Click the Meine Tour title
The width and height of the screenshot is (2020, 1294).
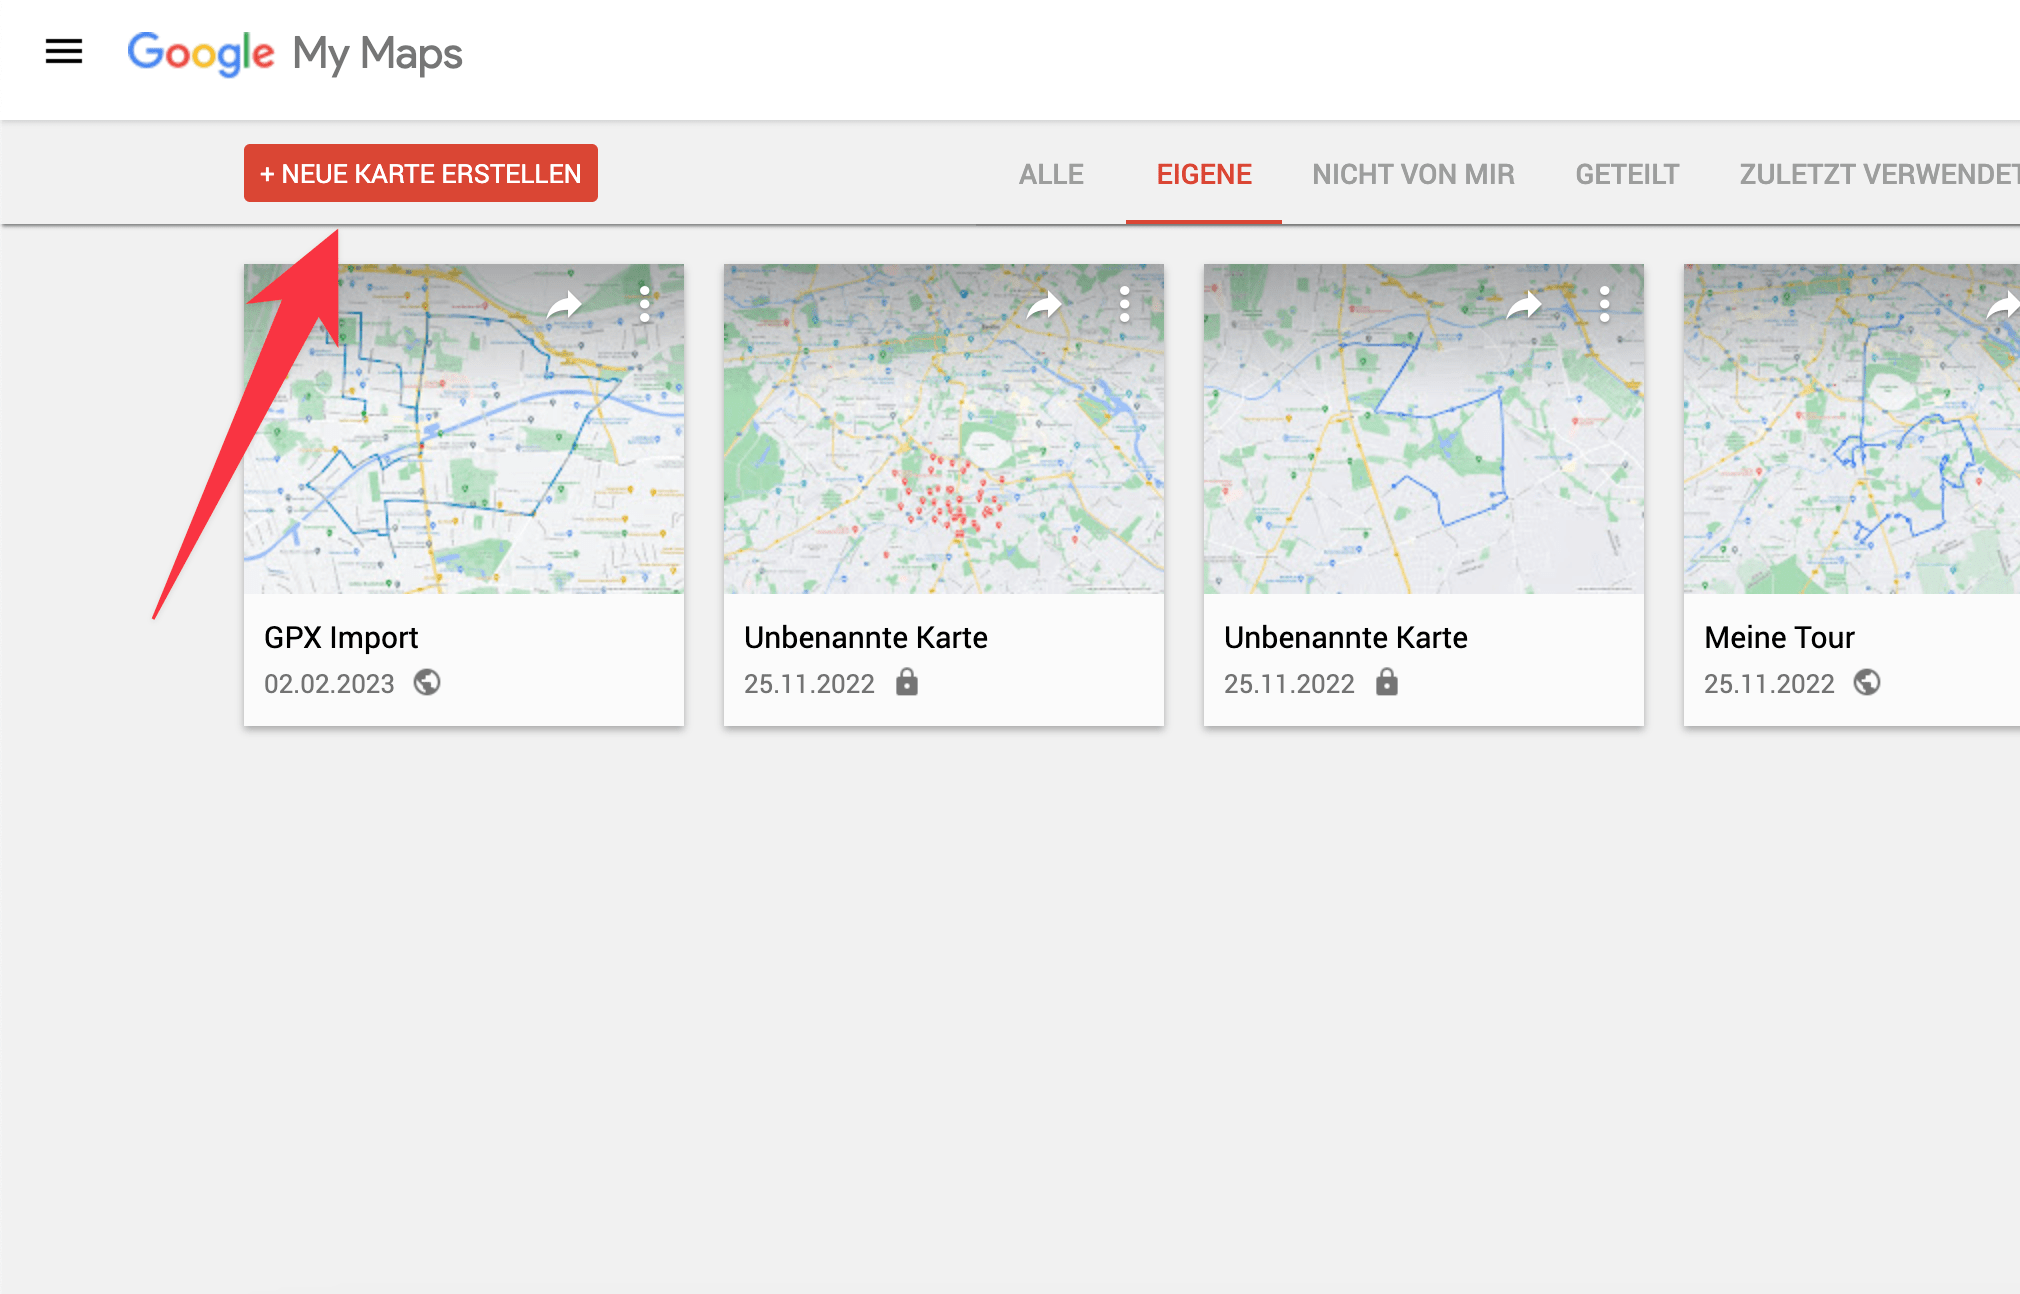point(1779,638)
